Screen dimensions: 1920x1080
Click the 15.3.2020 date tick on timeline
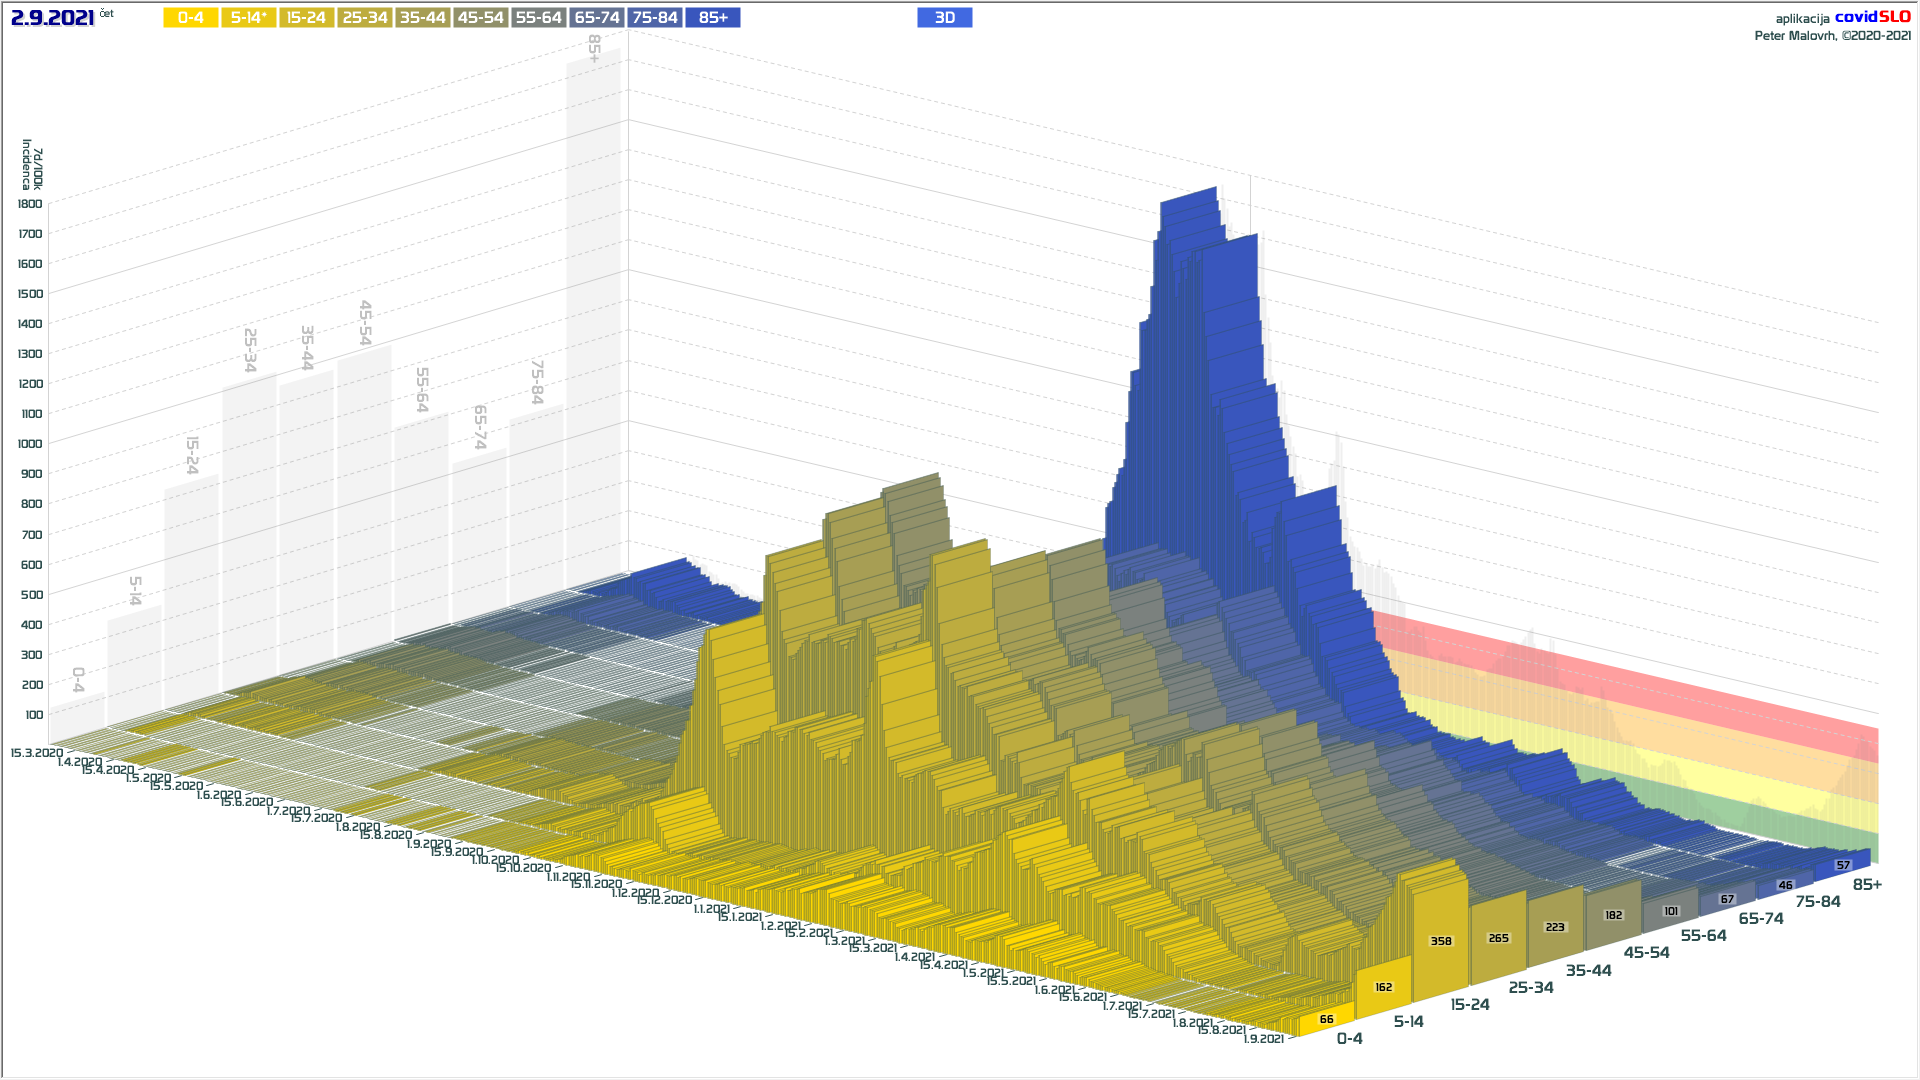37,753
